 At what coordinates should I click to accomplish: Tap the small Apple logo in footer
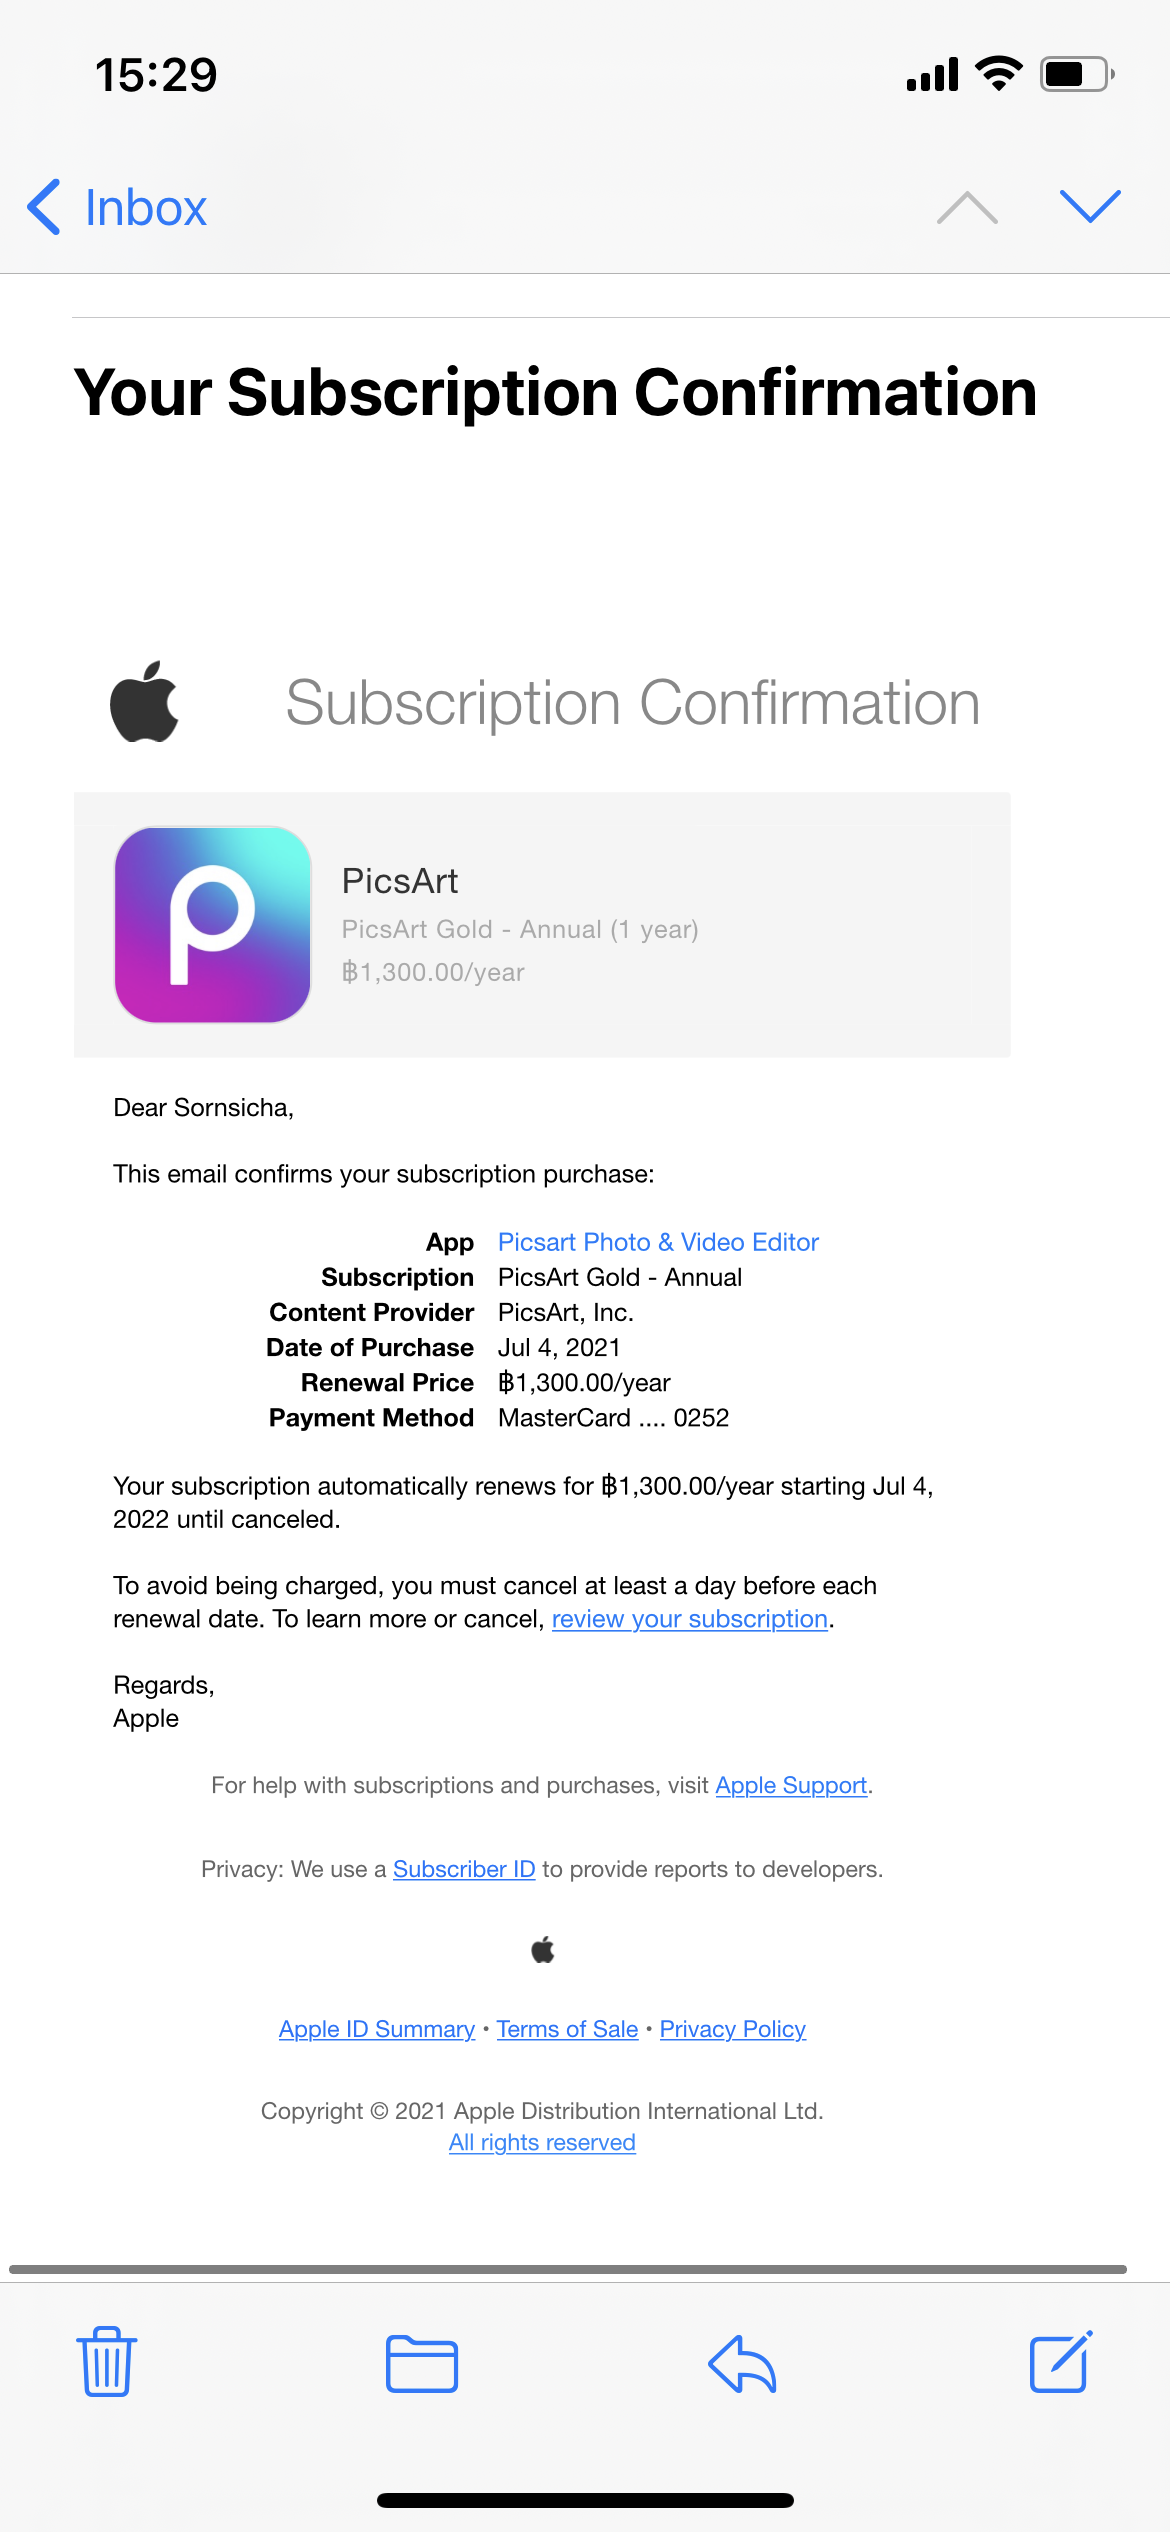[x=543, y=1949]
